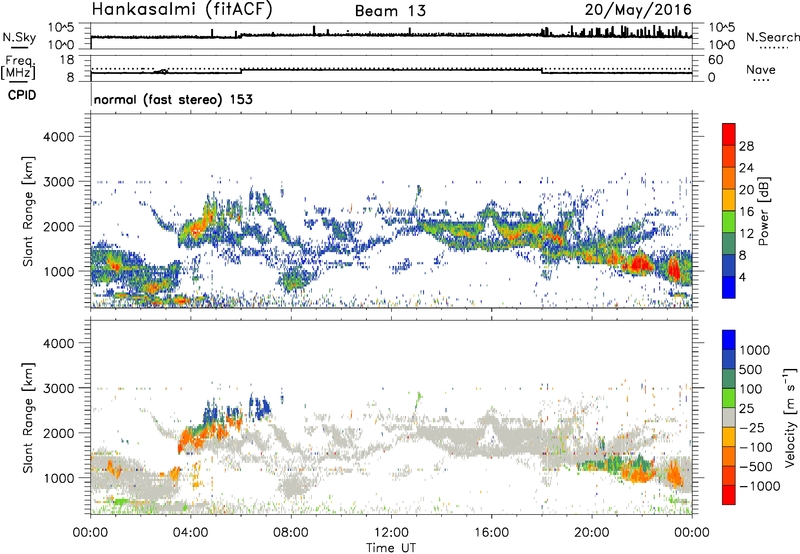Viewport: 800px width, 554px height.
Task: Click the 20 label on the Power colorbar
Action: point(746,190)
